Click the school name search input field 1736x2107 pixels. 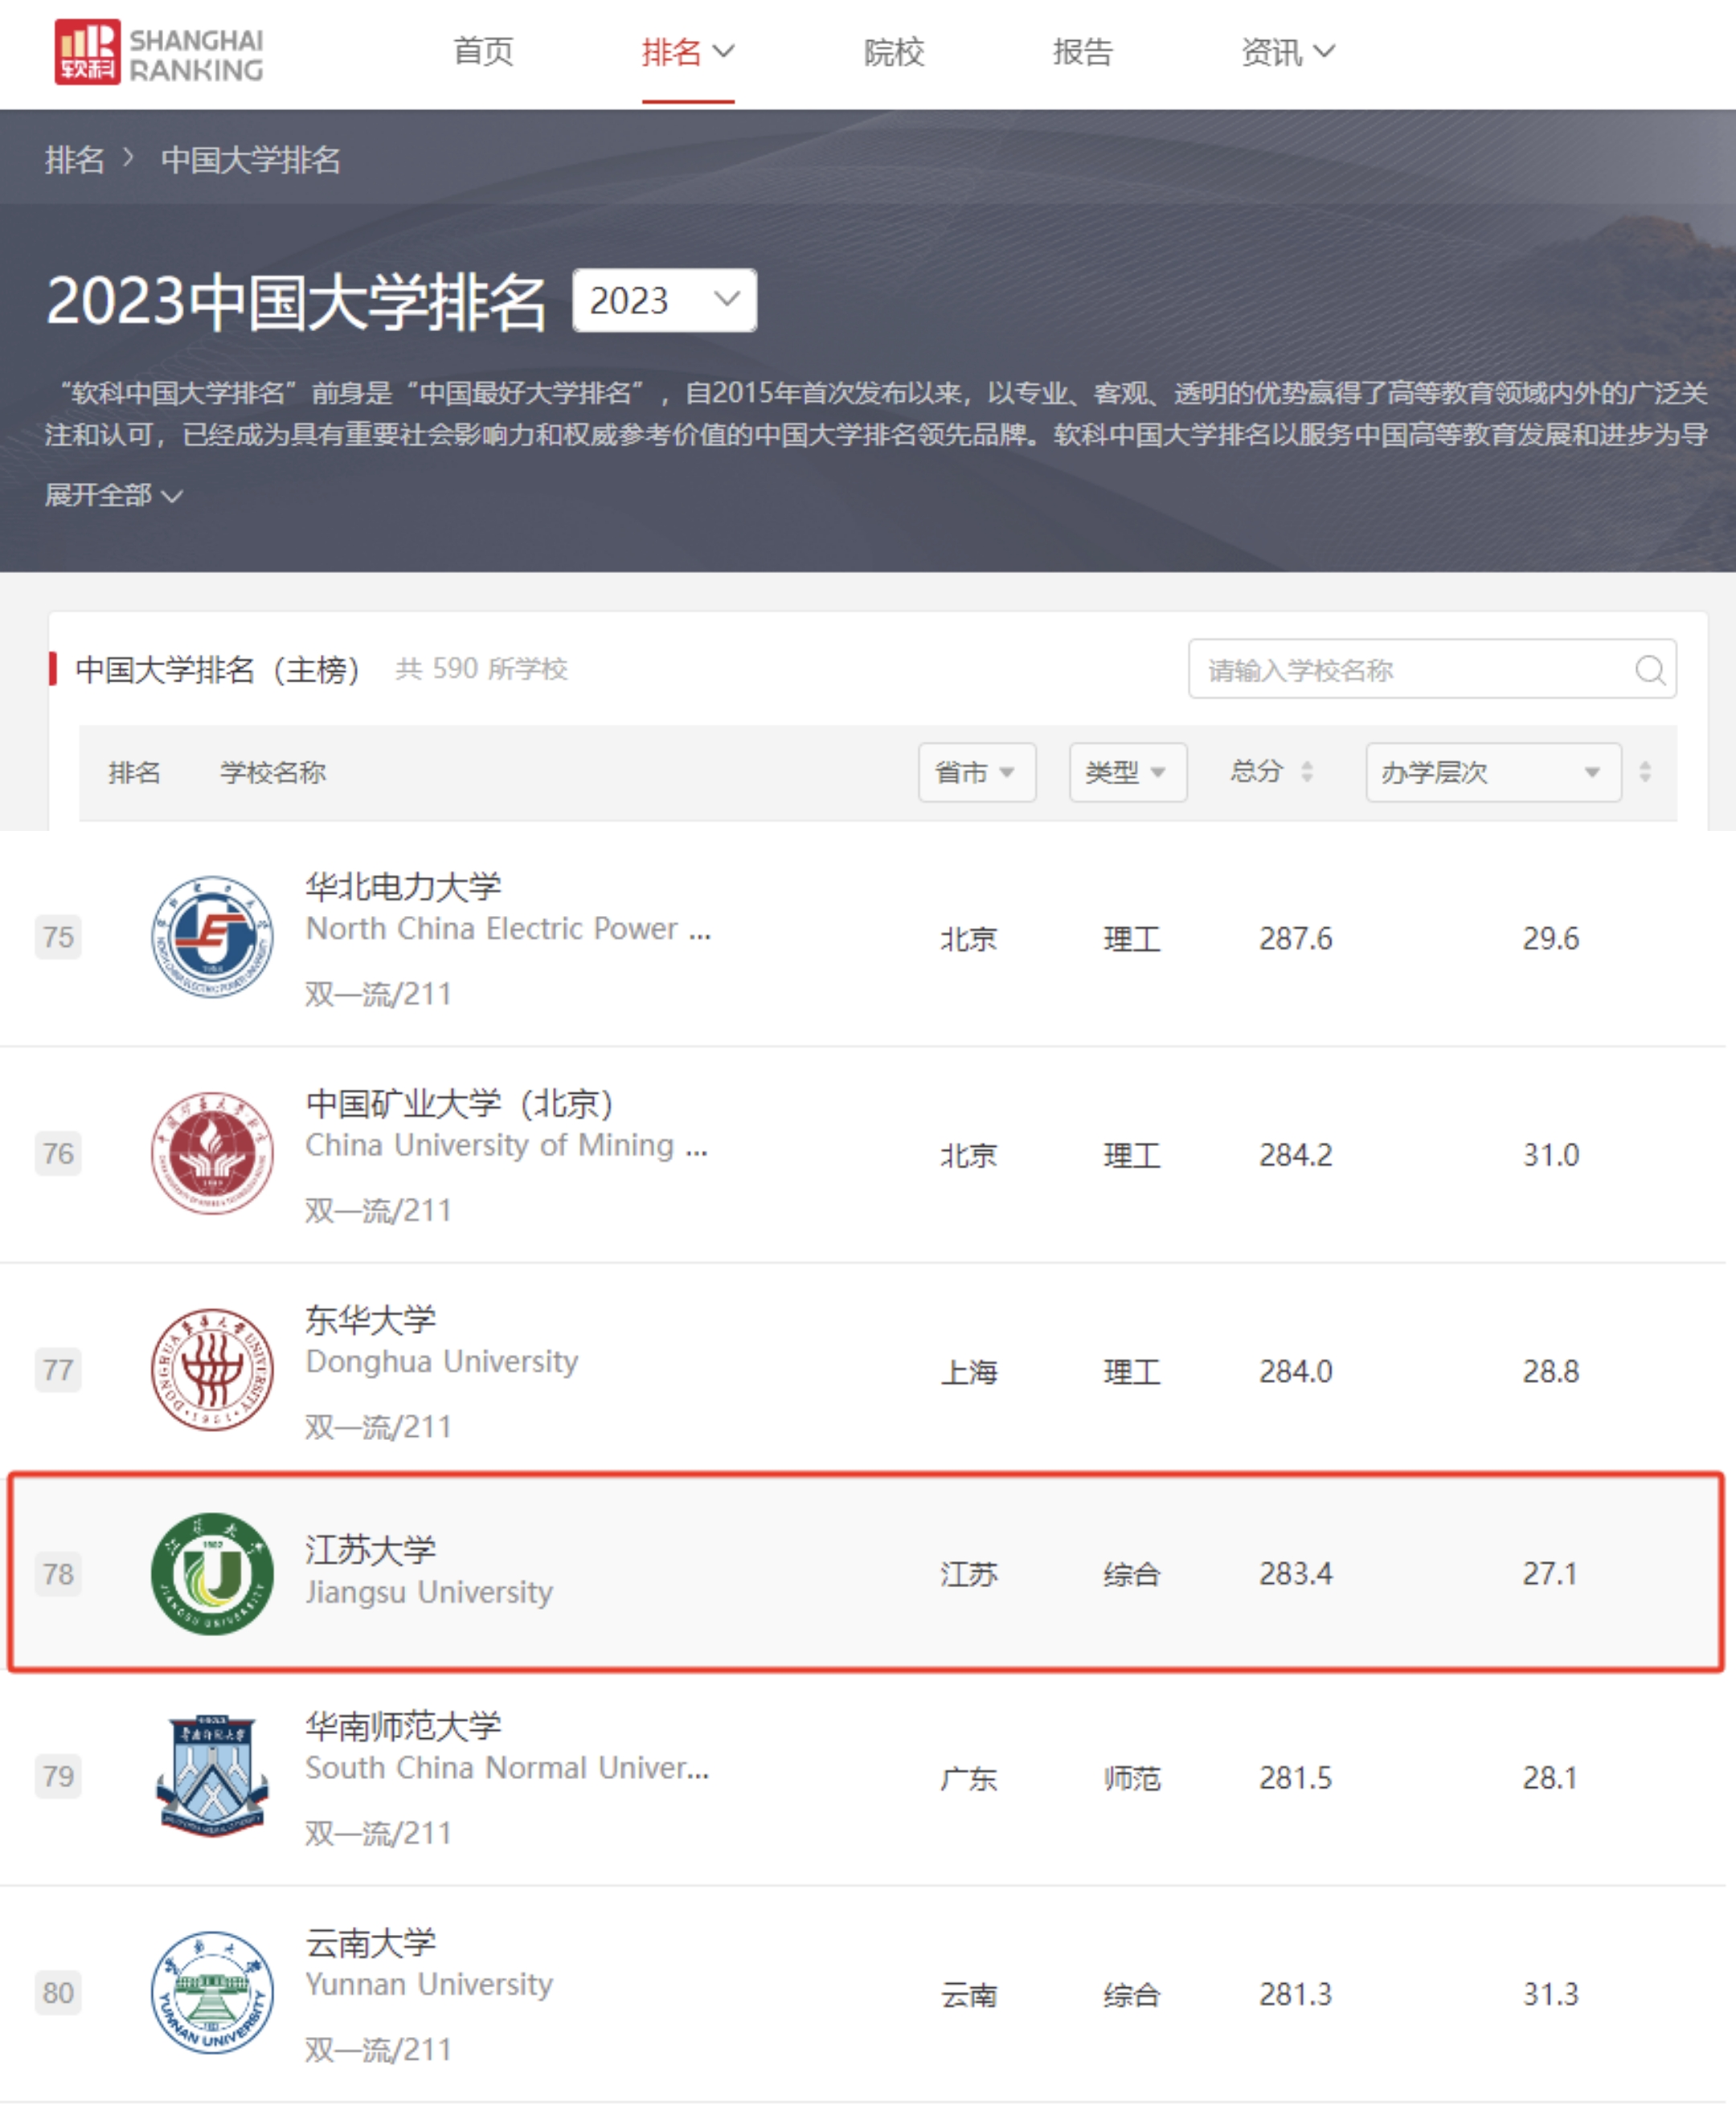coord(1400,670)
